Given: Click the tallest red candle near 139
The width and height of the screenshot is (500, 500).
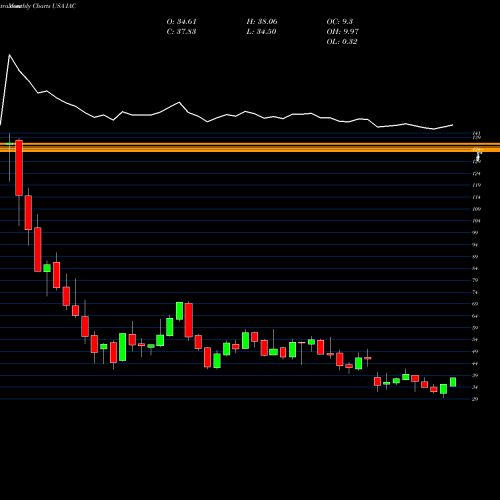Looking at the screenshot, I should pos(19,168).
